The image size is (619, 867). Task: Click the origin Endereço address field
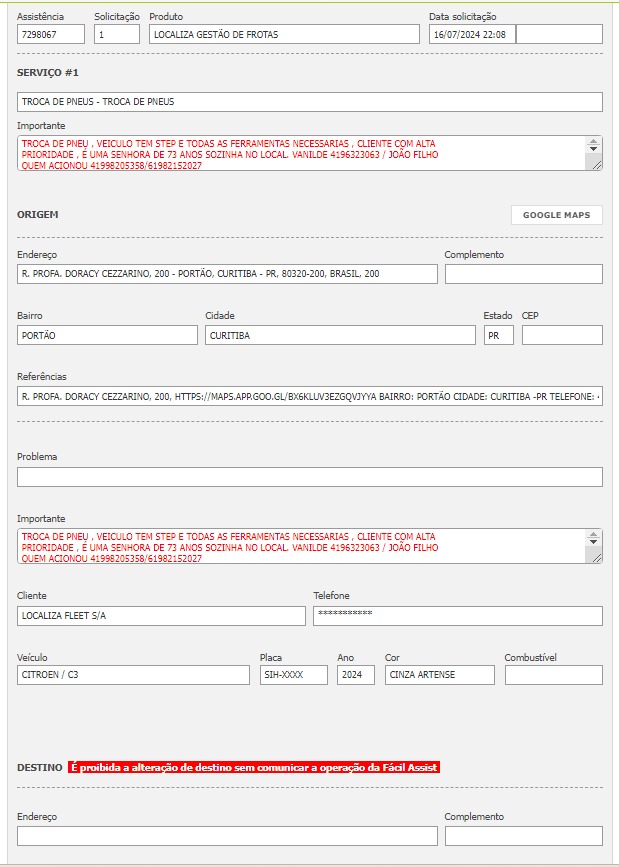[x=227, y=274]
